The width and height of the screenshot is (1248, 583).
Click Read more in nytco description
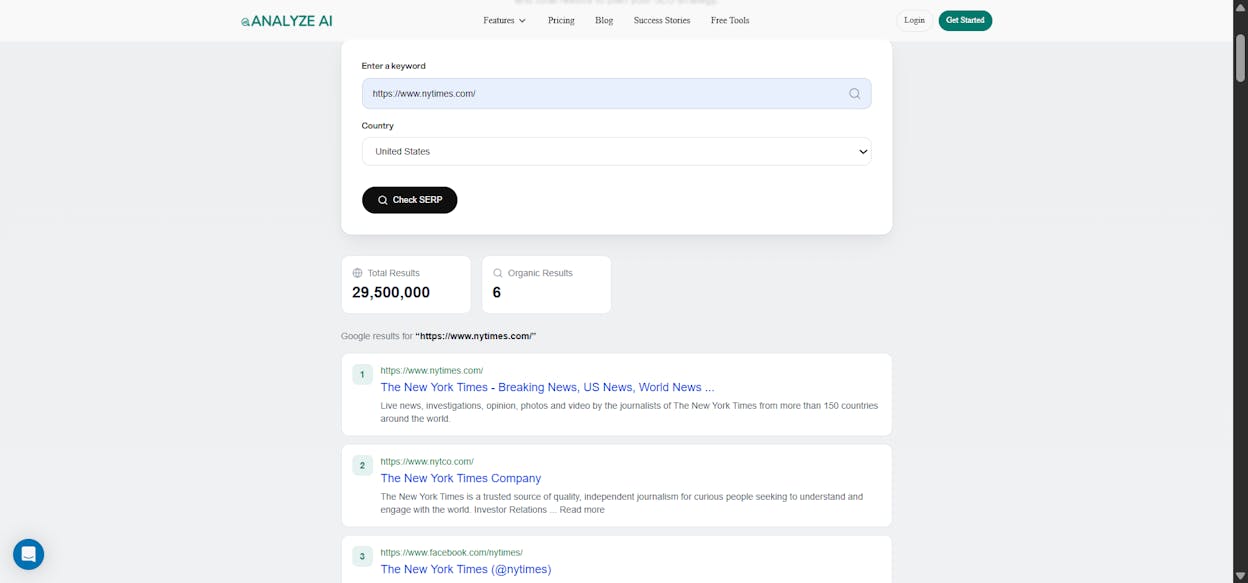coord(582,510)
